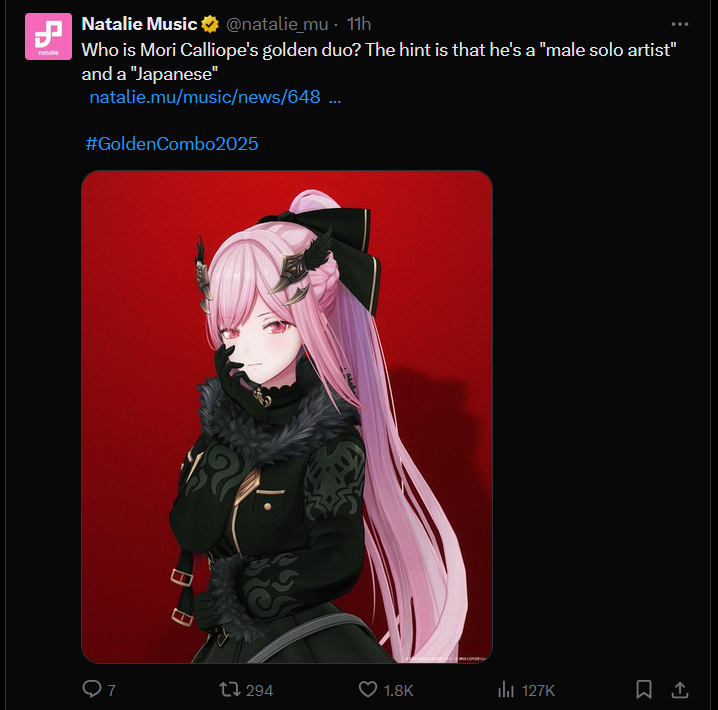Bookmark this Natalie Music post
718x710 pixels.
644,689
